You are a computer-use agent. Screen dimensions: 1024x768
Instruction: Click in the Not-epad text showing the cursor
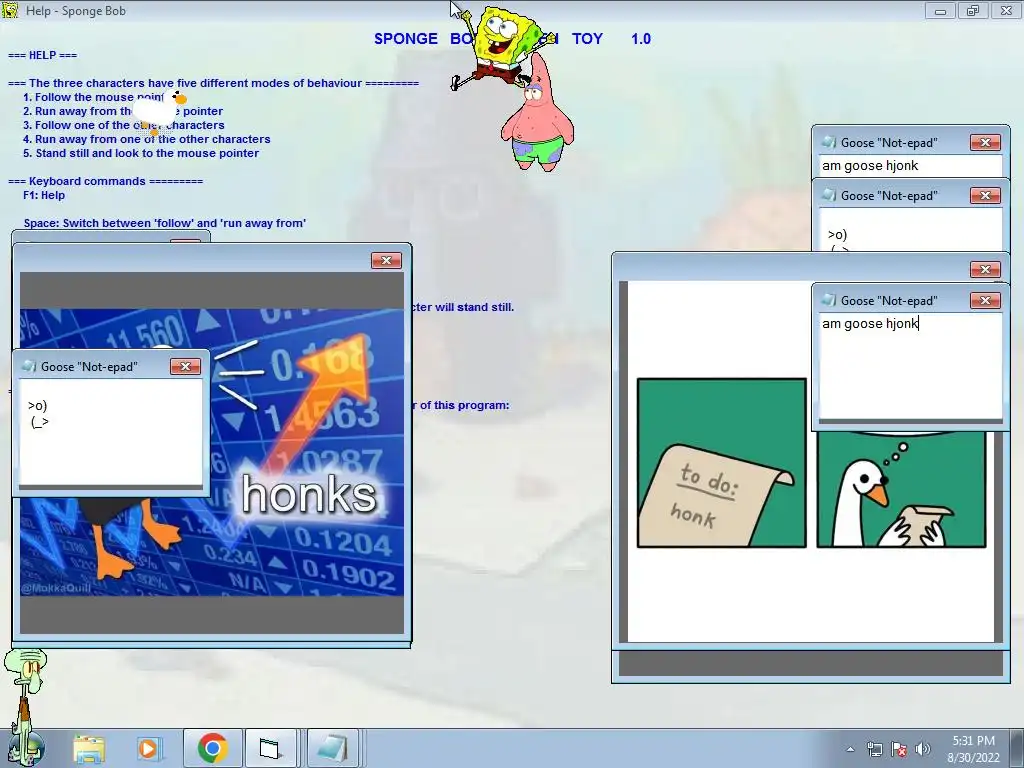(x=910, y=366)
